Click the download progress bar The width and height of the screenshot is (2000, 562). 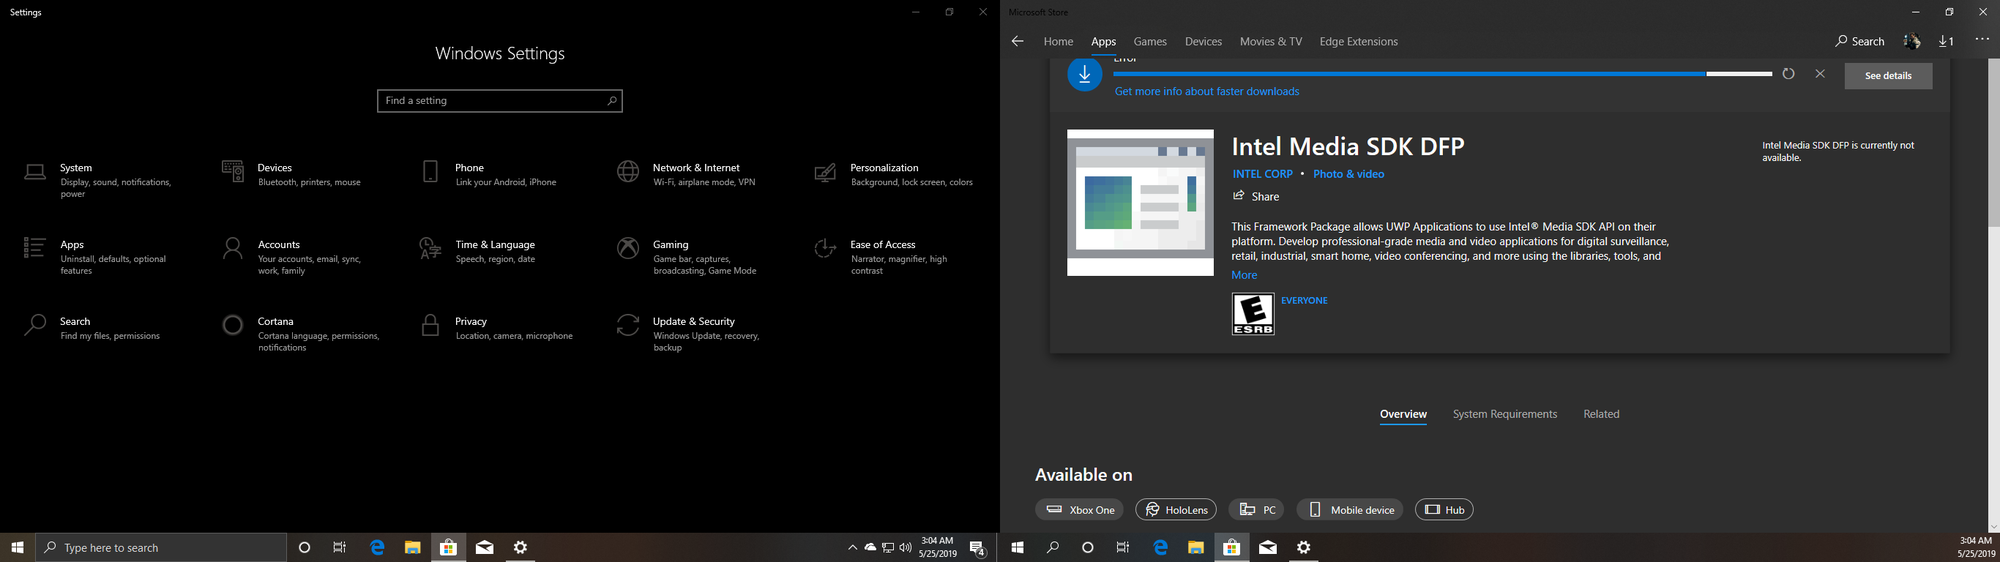click(1442, 74)
